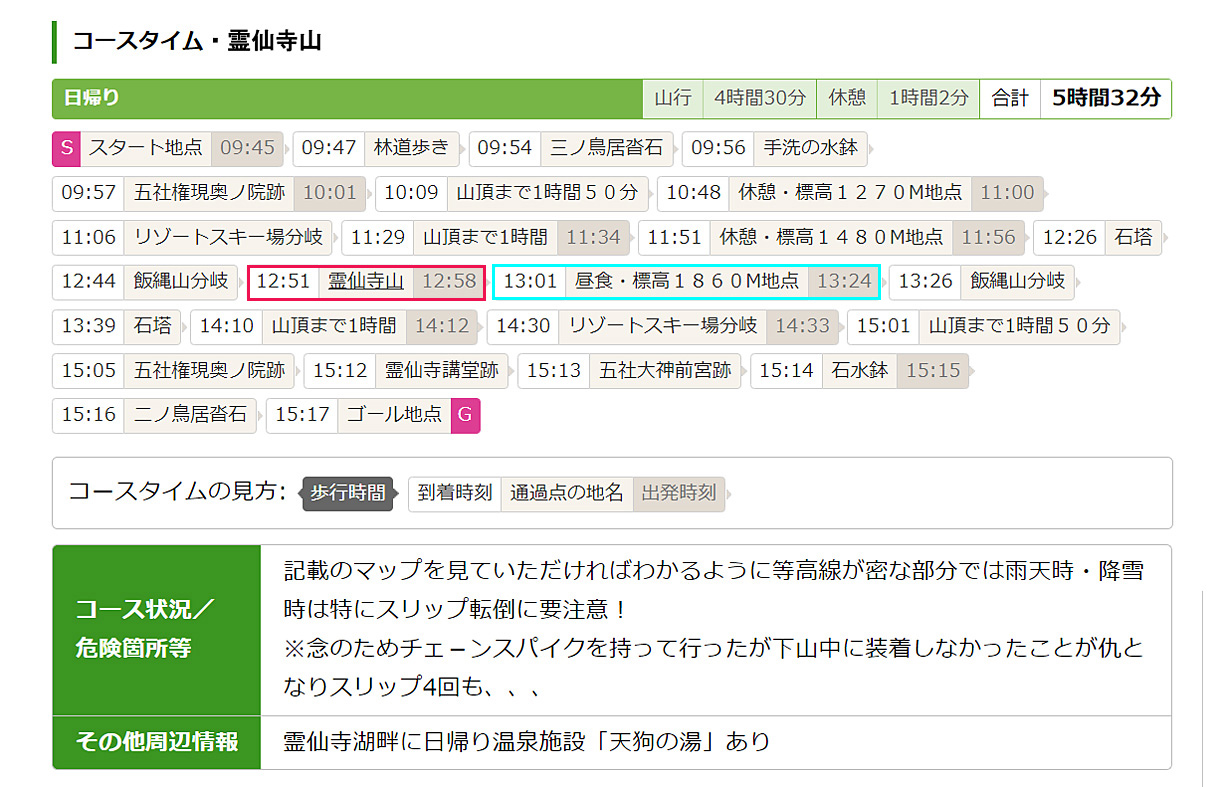Click the 昼食・標高1860M地点 lunch stop

point(686,281)
